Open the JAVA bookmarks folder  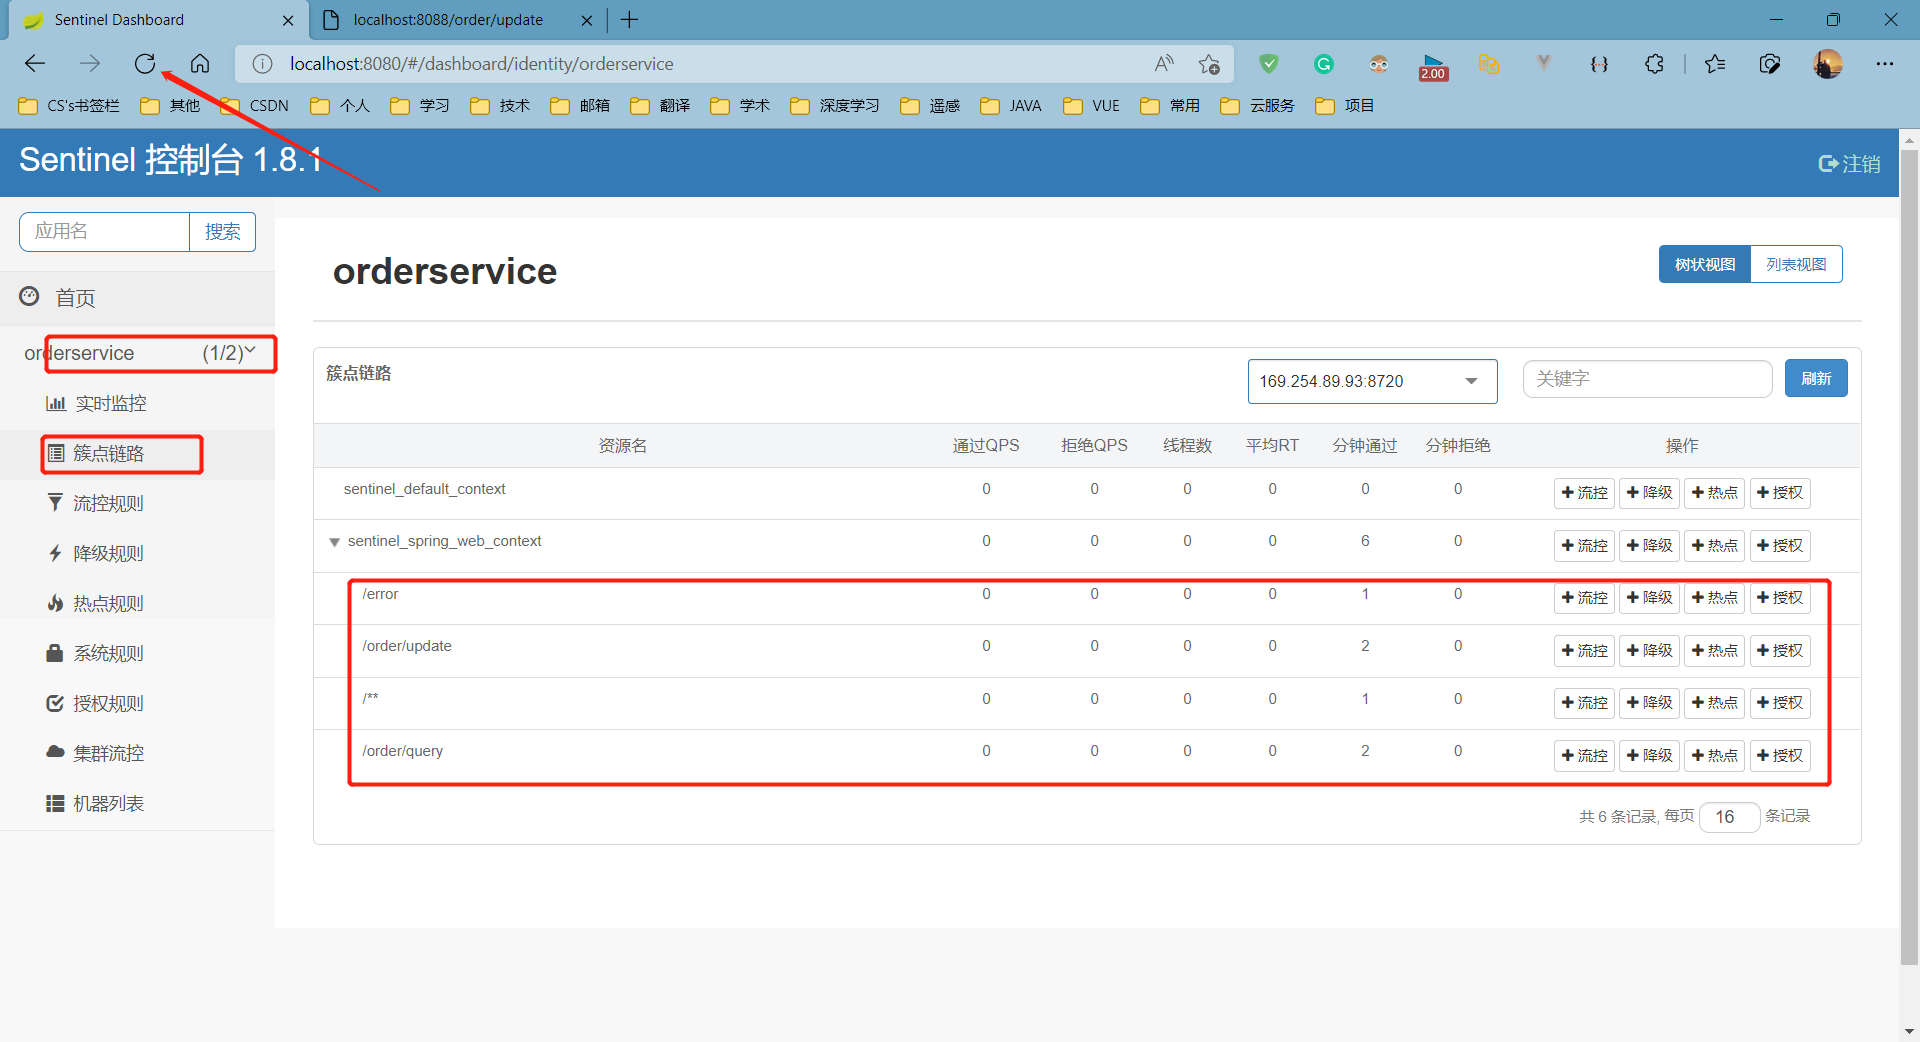click(1011, 106)
